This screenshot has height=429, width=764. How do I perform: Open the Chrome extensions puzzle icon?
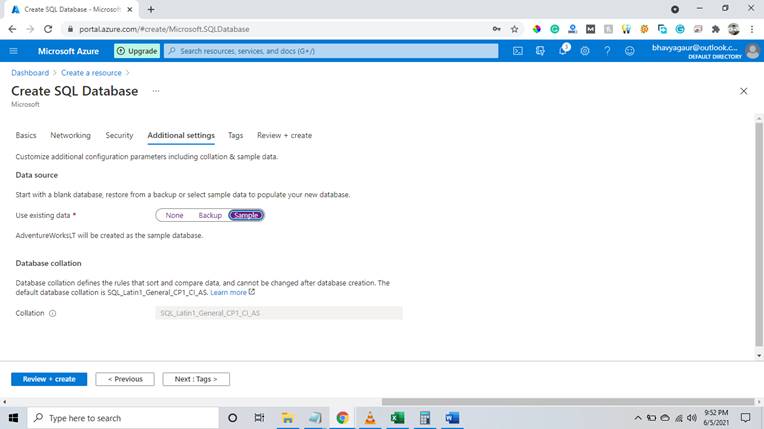[x=716, y=29]
